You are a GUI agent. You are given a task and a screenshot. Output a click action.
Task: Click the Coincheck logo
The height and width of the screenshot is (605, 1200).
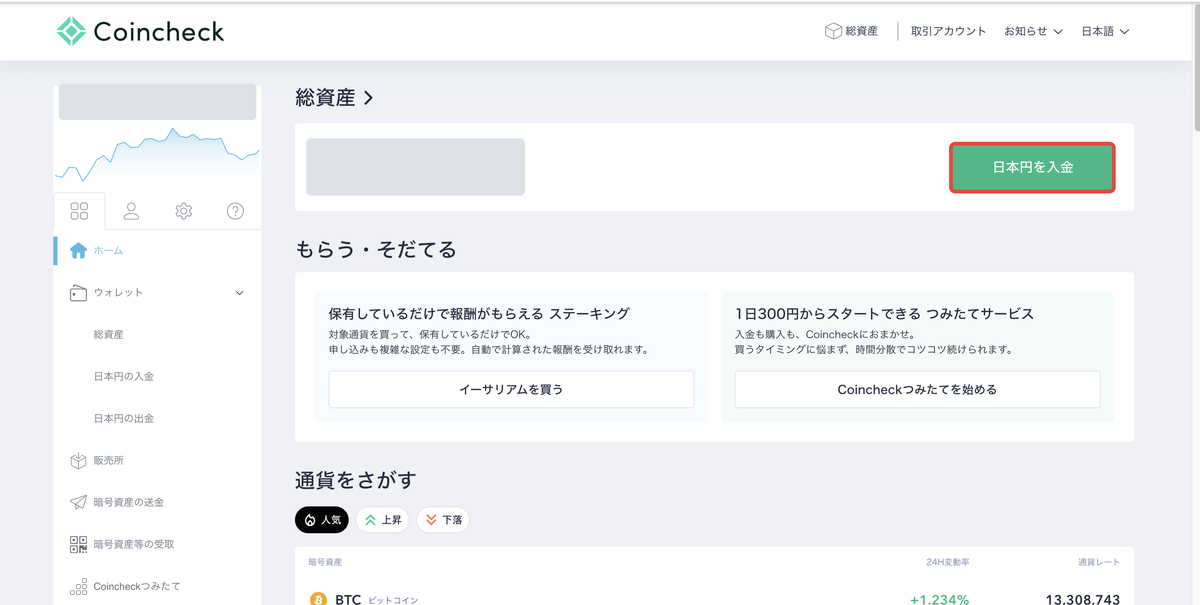(x=140, y=31)
